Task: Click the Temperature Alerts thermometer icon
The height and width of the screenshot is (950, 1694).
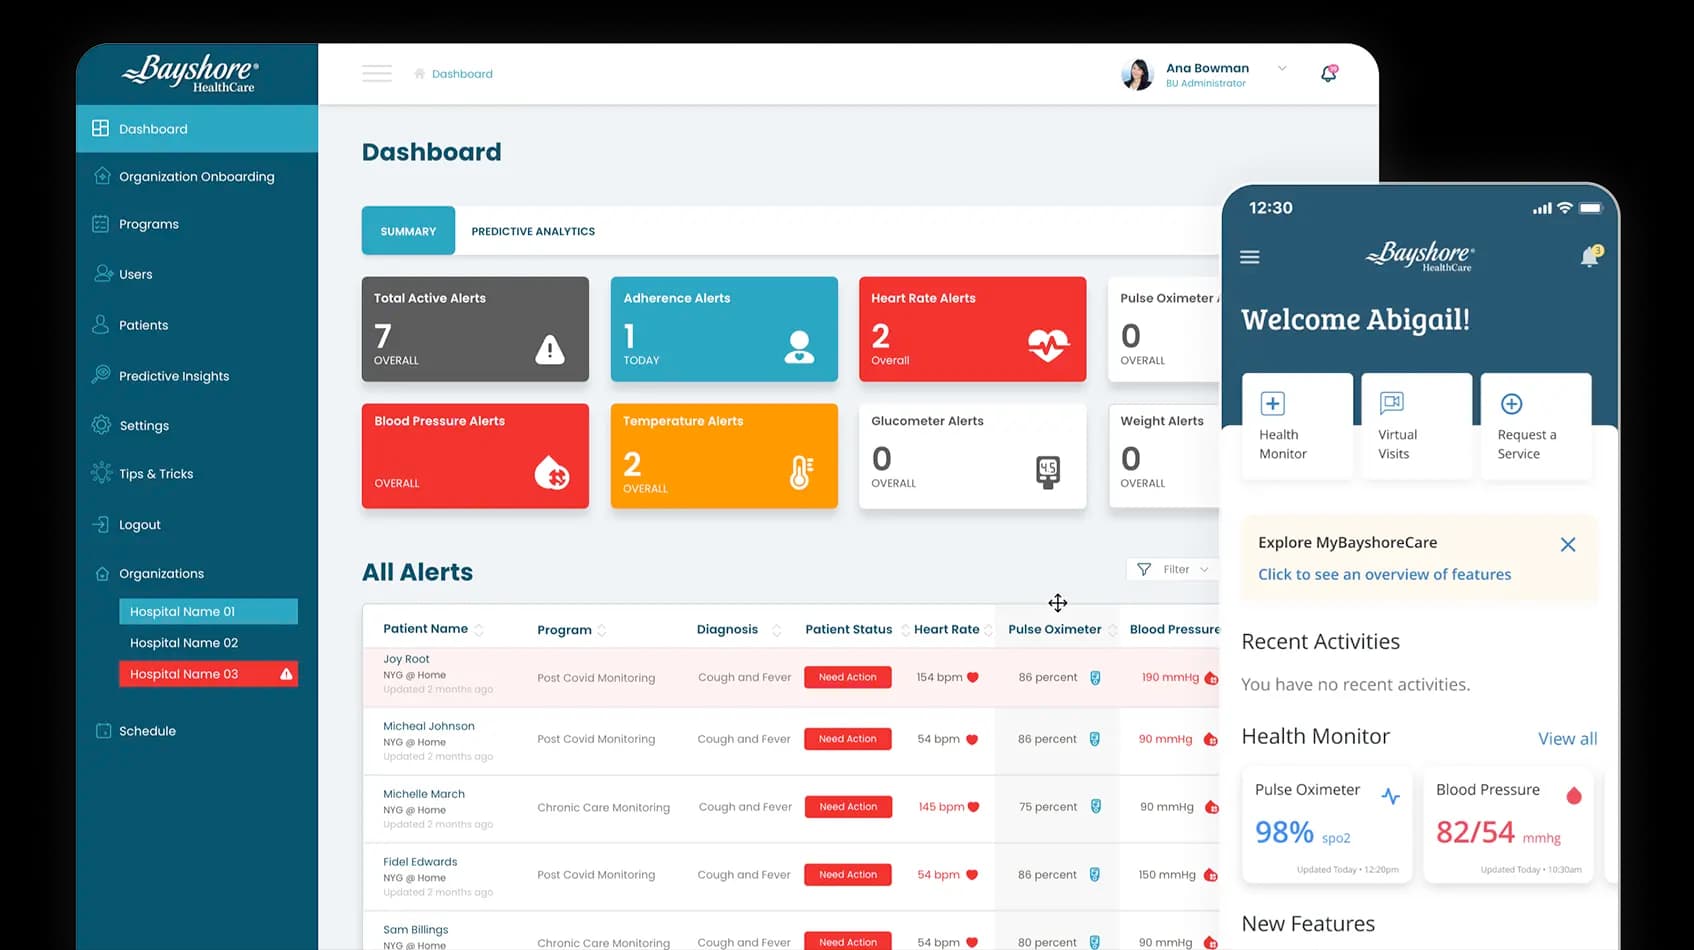Action: [x=801, y=472]
